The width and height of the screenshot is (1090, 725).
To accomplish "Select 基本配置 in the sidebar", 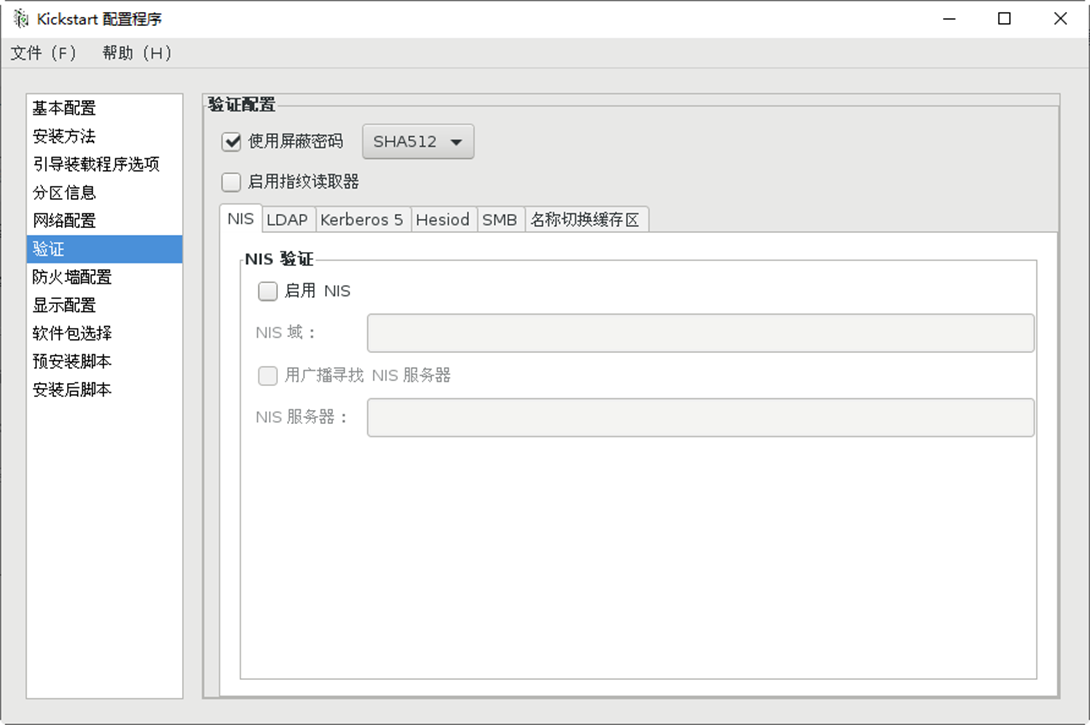I will pos(104,108).
